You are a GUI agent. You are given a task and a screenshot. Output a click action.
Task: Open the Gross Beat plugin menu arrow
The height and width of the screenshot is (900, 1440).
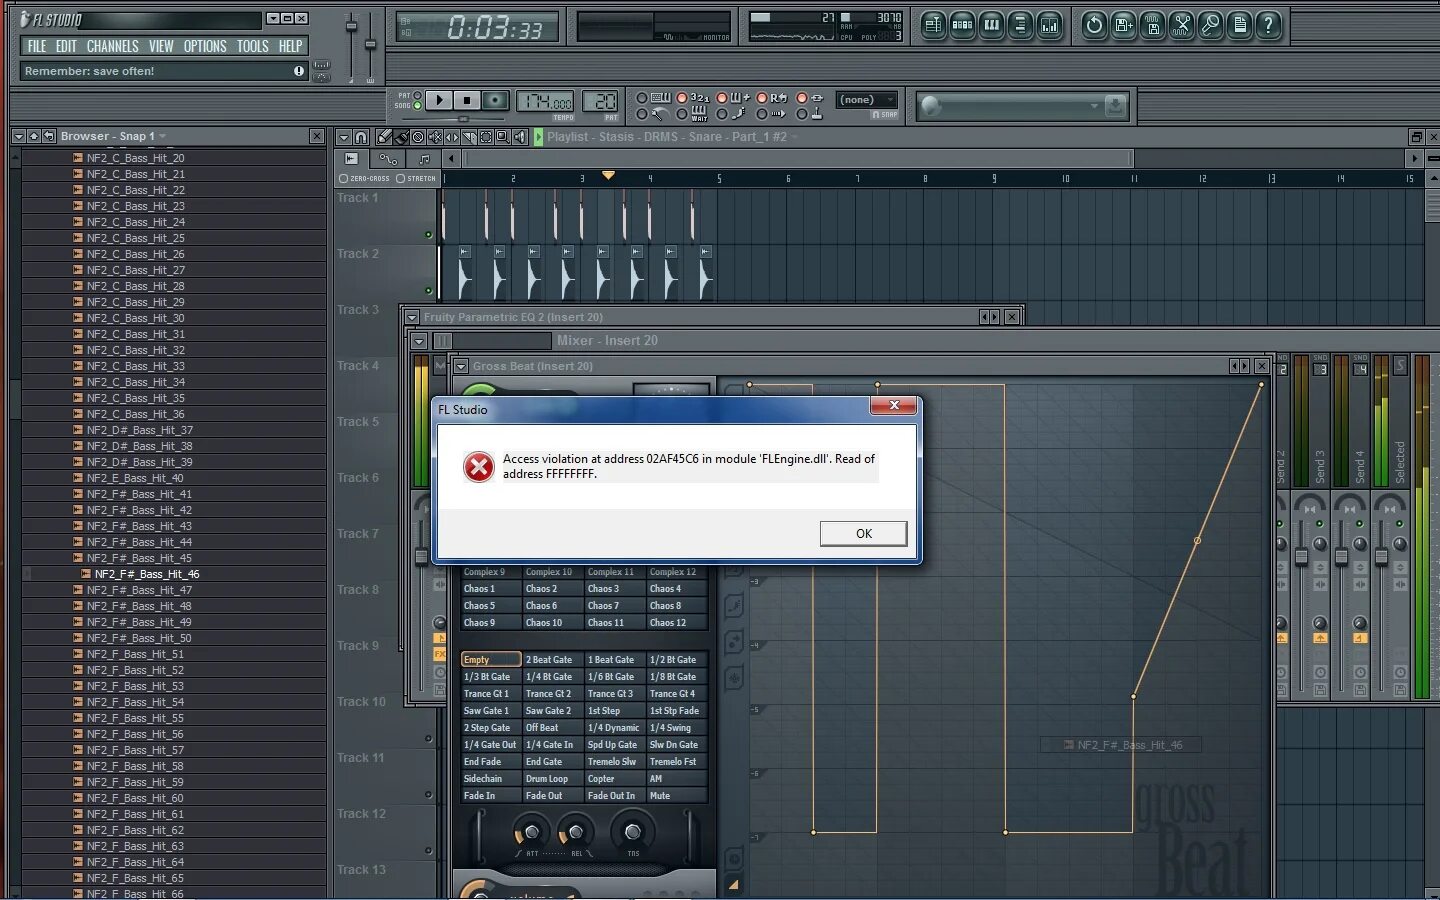pos(461,366)
